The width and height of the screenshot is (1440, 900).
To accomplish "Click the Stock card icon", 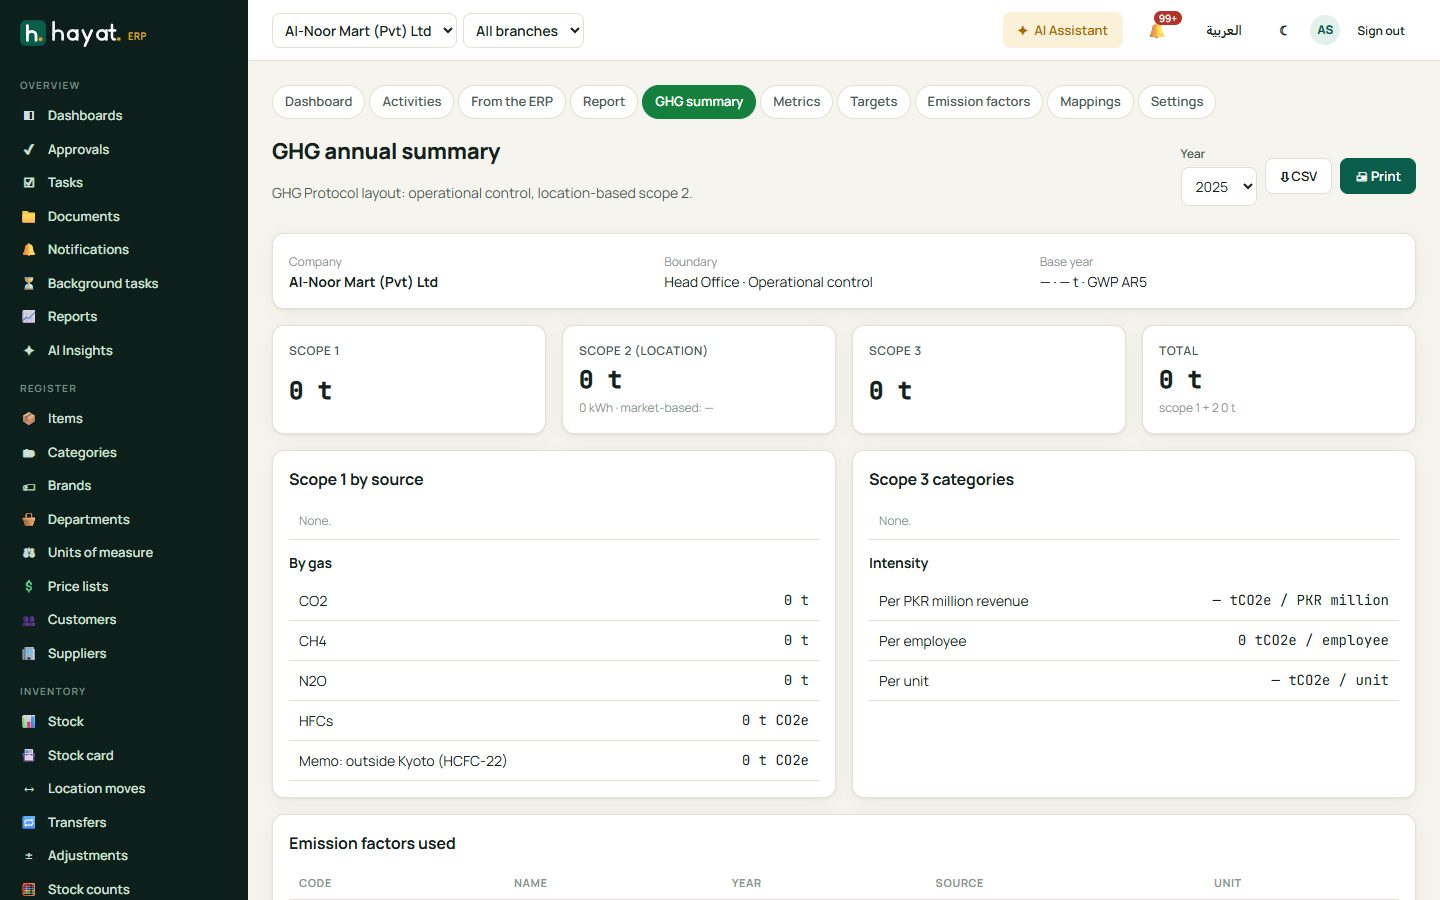I will [x=29, y=756].
